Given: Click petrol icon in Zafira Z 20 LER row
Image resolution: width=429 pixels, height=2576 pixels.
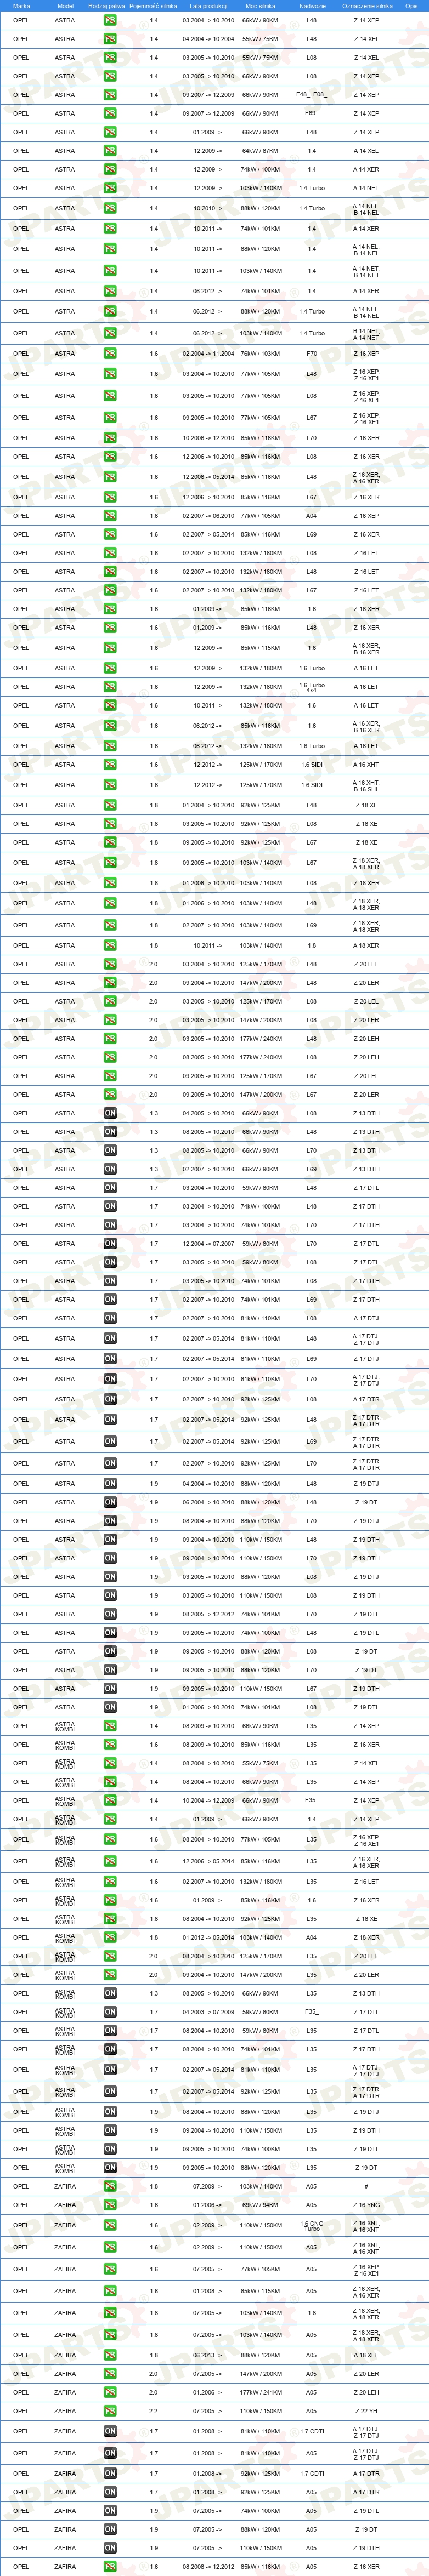Looking at the screenshot, I should (x=110, y=2374).
